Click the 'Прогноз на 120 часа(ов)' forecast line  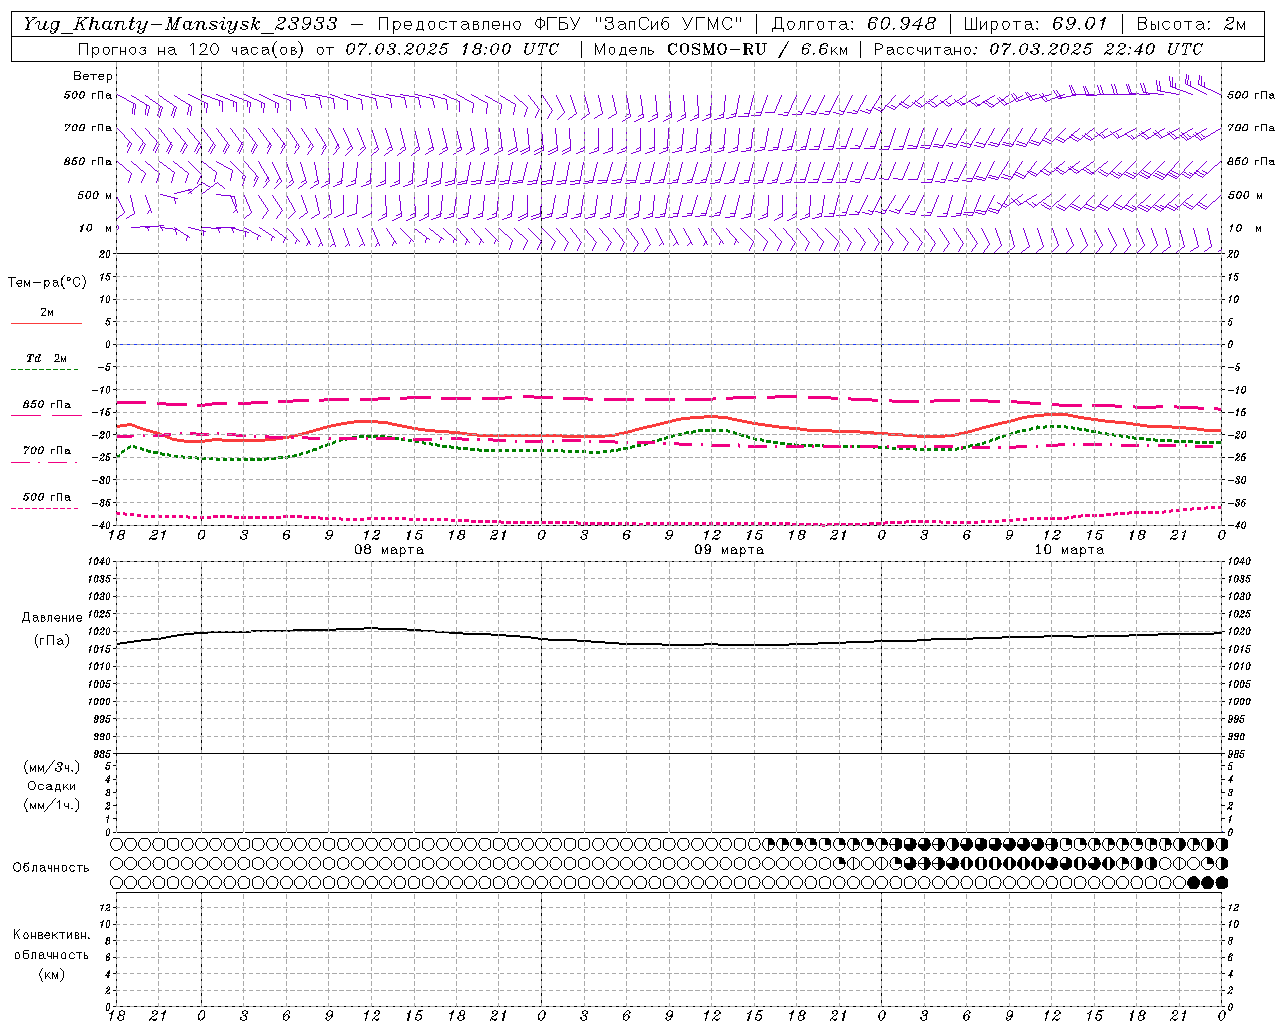pyautogui.click(x=192, y=49)
